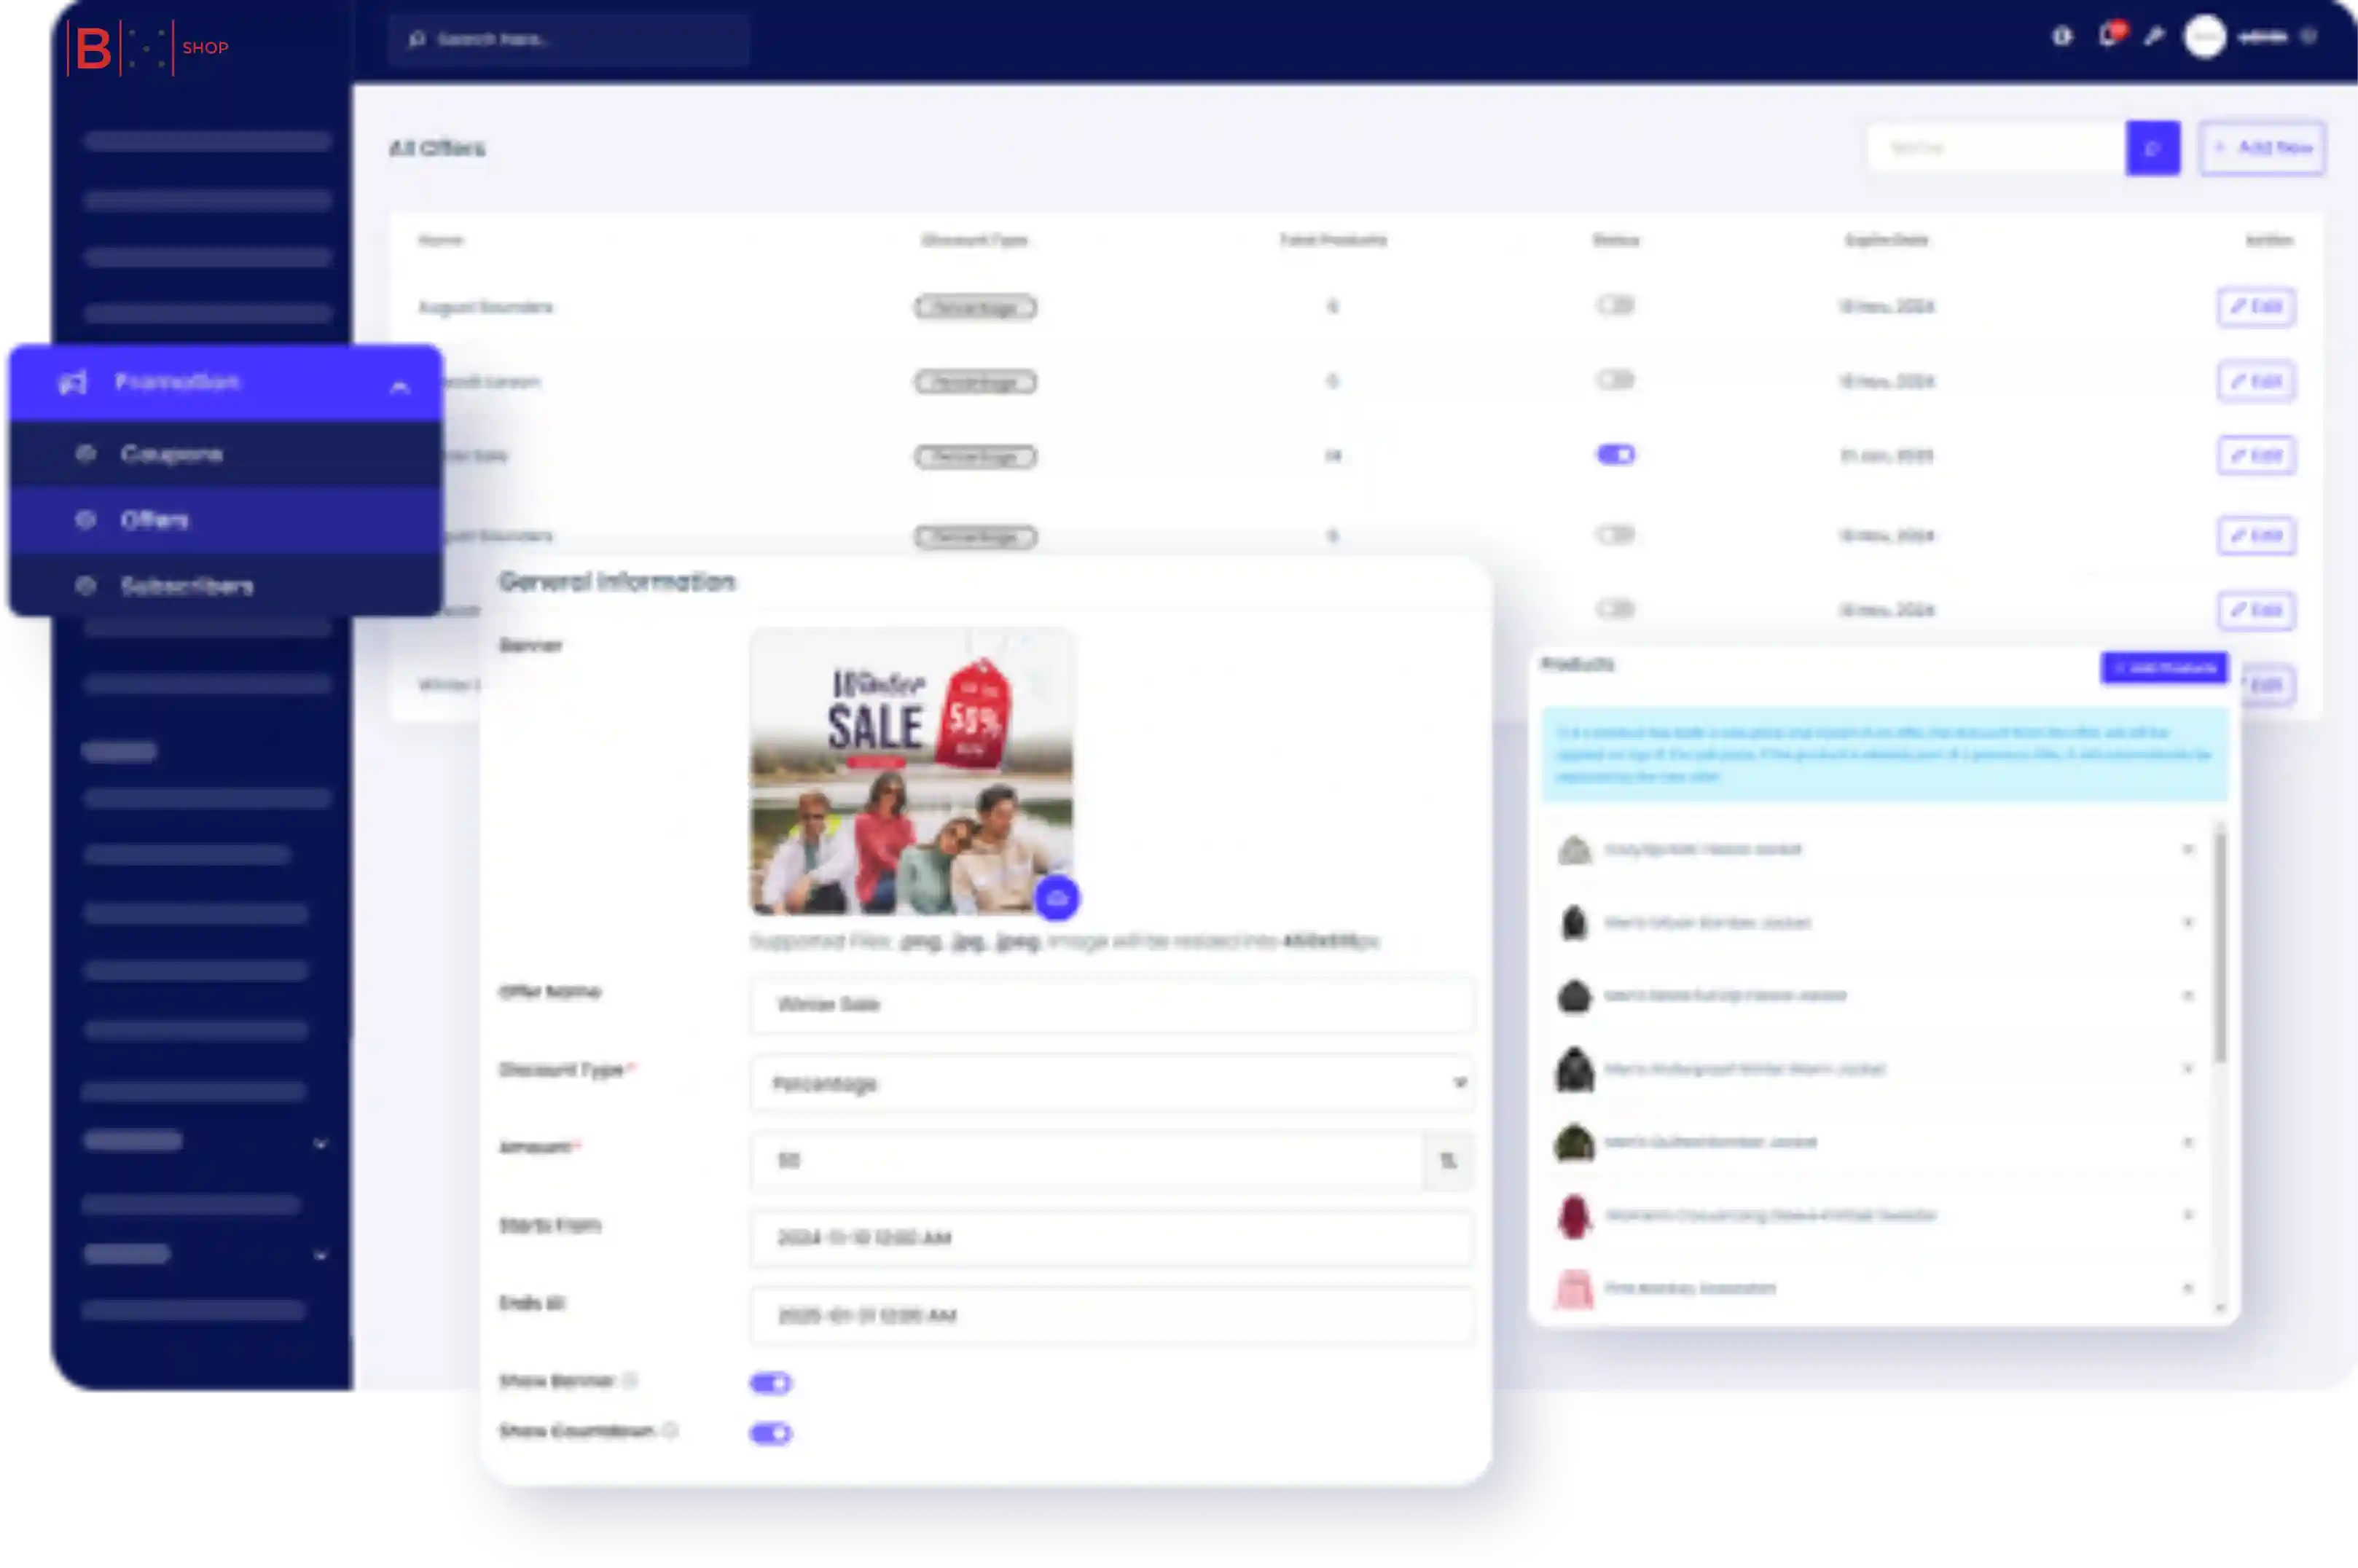2358x1568 pixels.
Task: Collapse the Promotion menu chevron
Action: (x=399, y=386)
